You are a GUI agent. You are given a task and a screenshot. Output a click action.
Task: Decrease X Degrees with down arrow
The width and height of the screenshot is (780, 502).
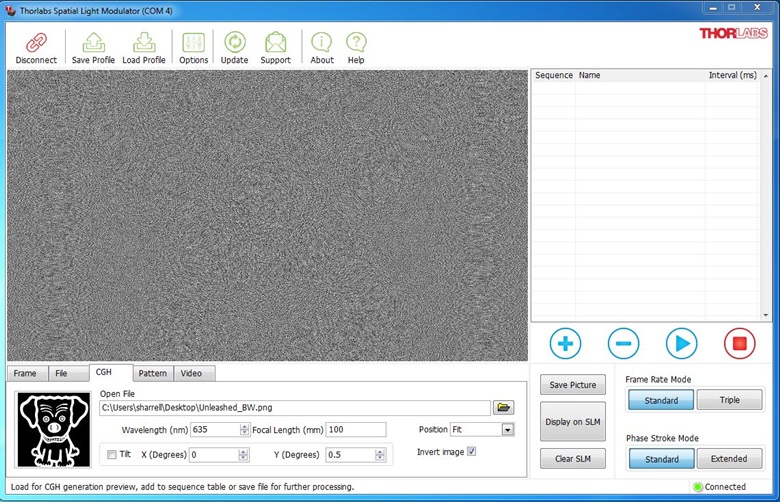pos(243,458)
